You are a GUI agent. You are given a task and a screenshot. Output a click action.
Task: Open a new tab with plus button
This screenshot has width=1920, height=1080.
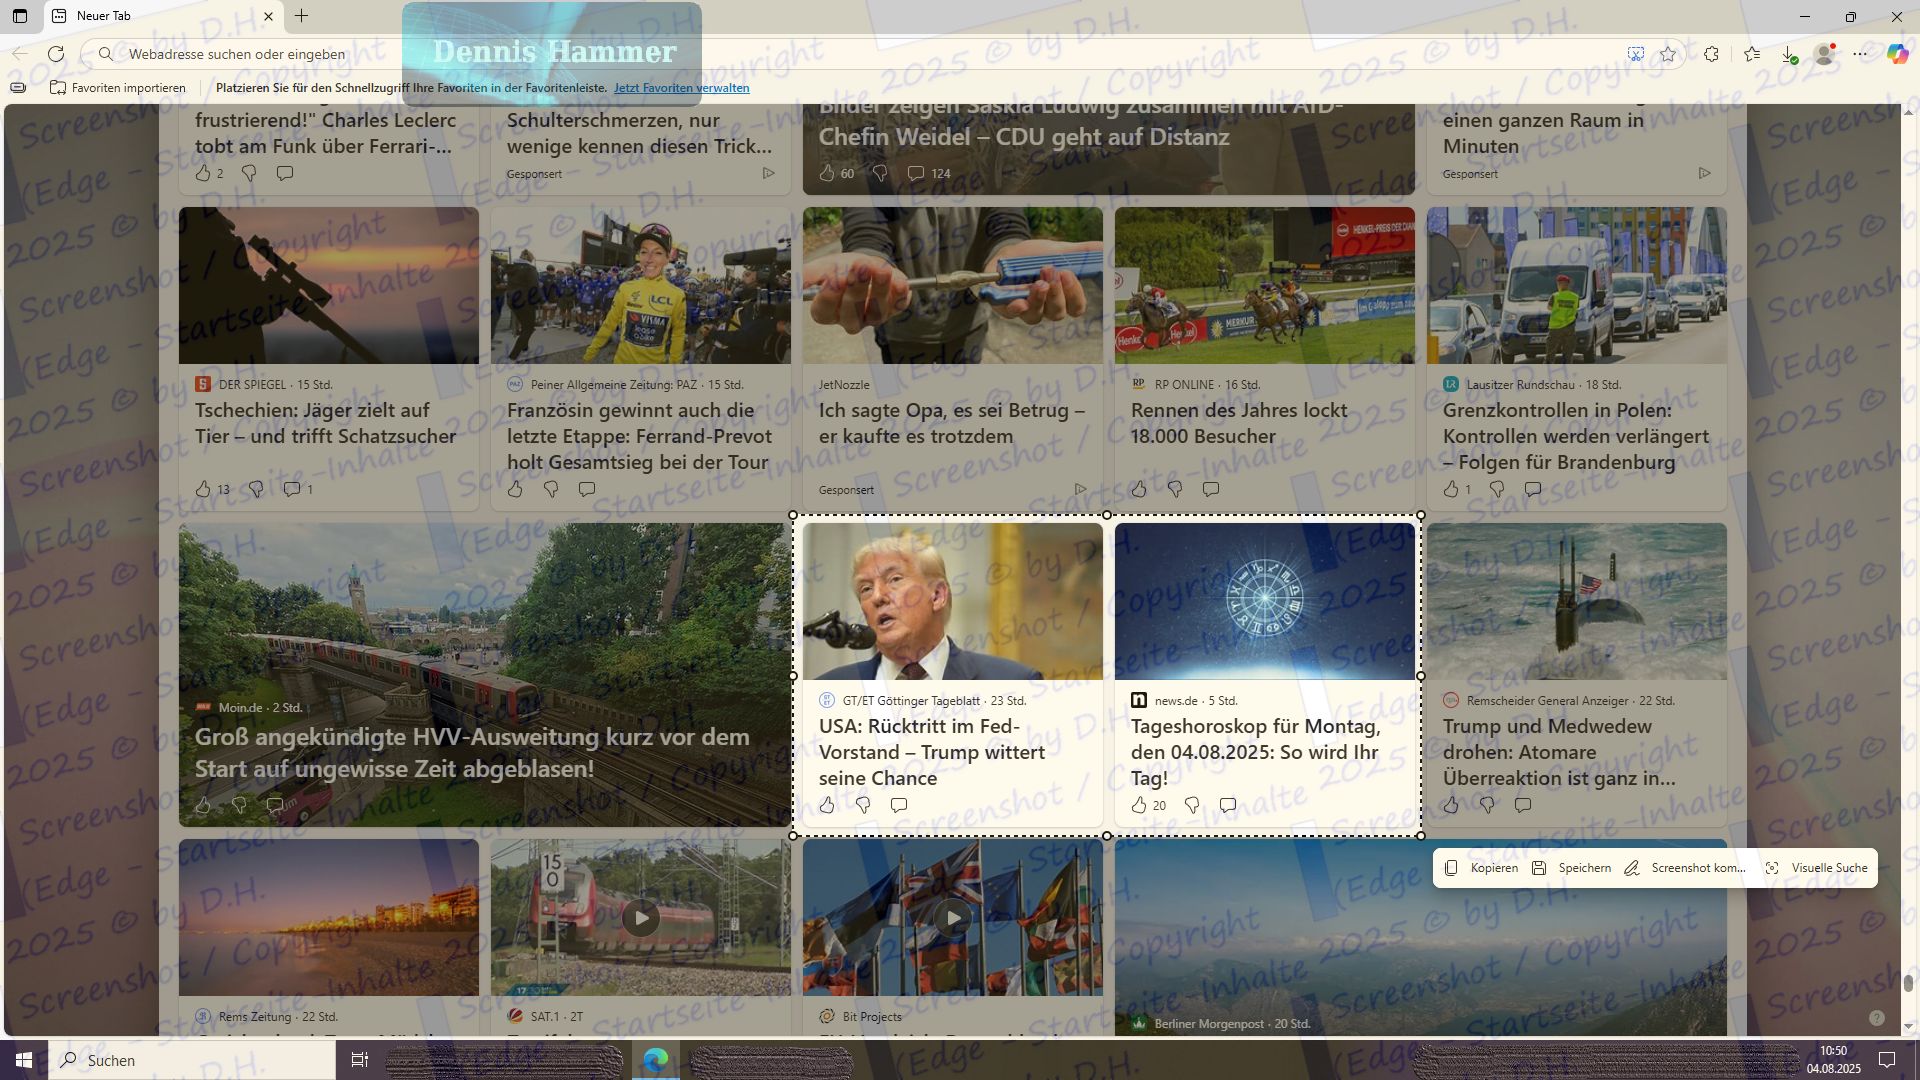301,16
